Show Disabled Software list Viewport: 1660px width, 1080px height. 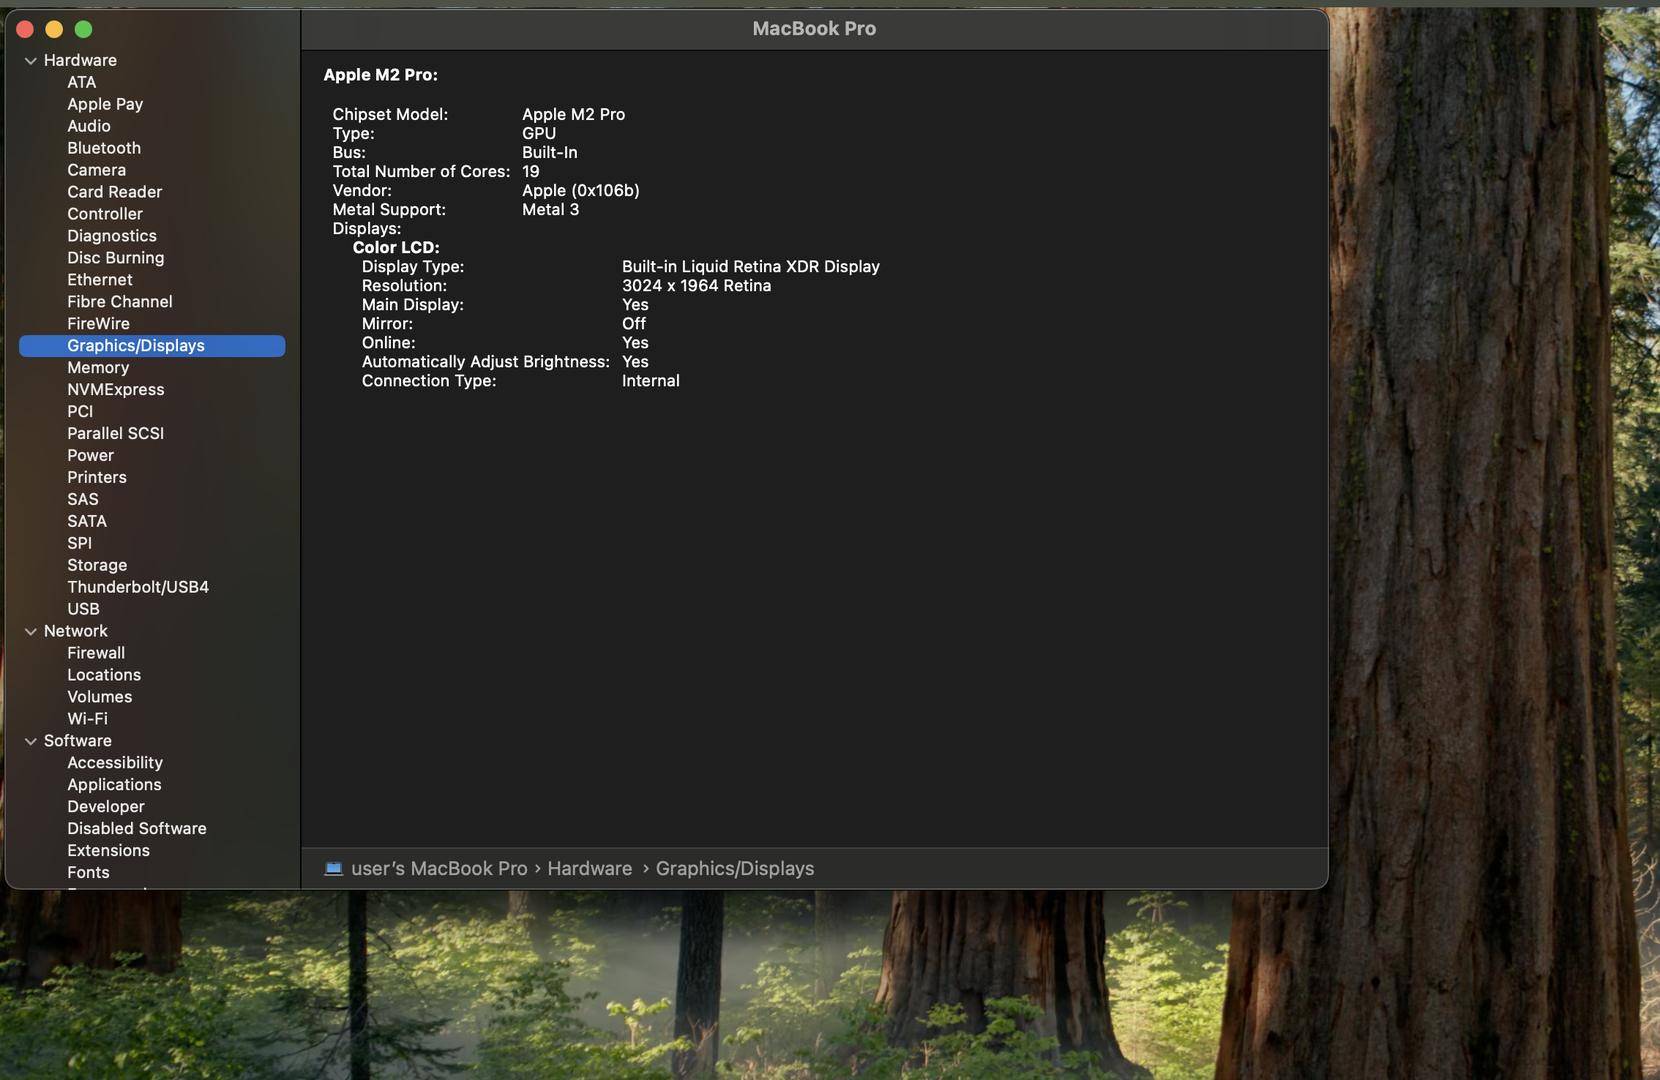pos(137,831)
